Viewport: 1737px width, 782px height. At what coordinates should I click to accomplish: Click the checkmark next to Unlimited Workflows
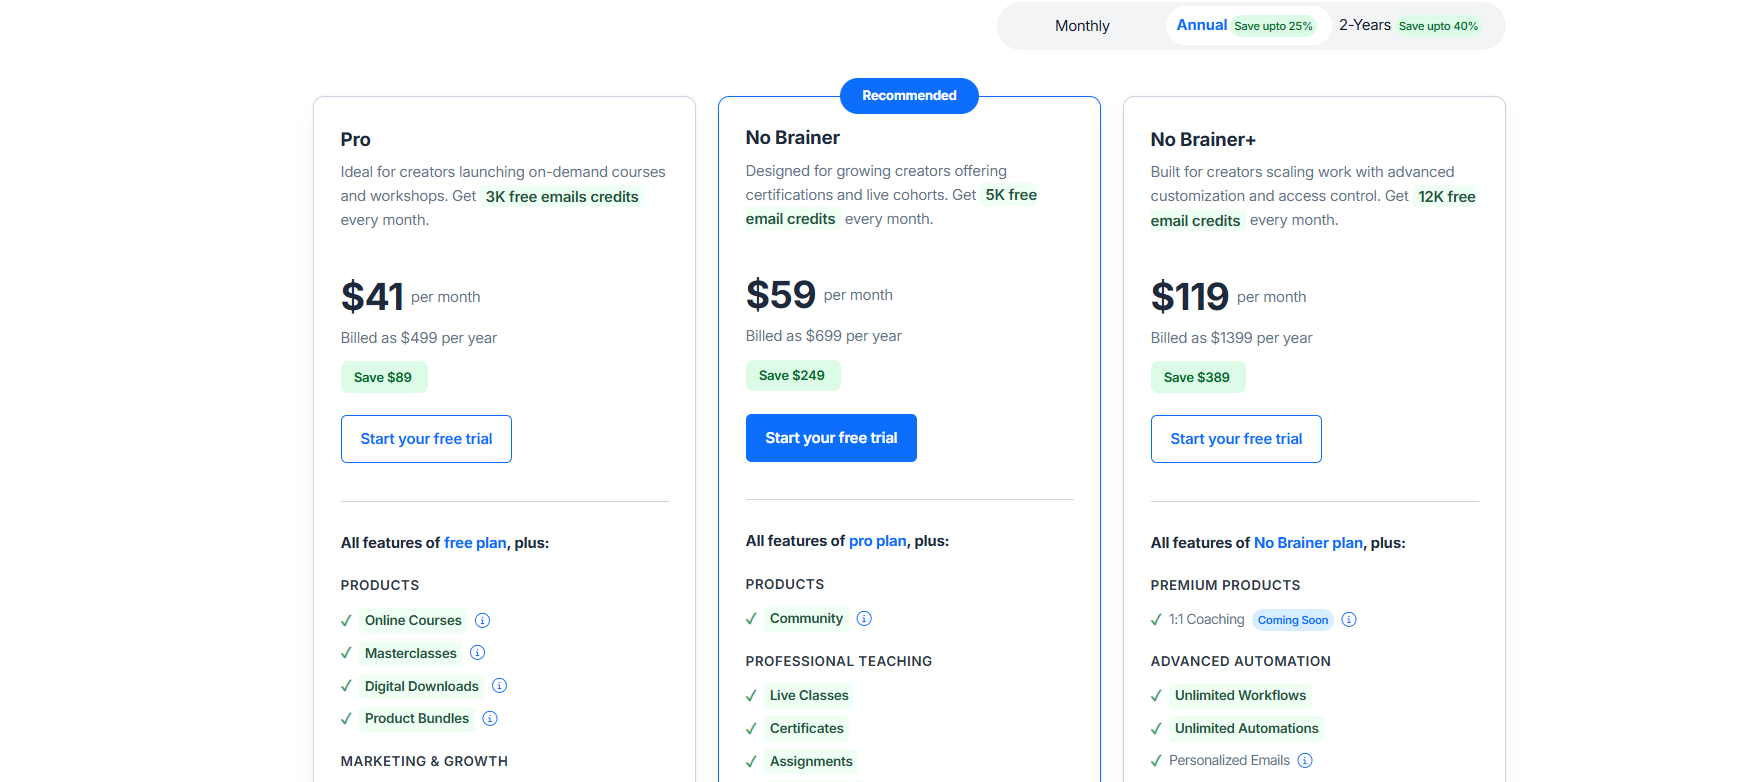point(1157,695)
